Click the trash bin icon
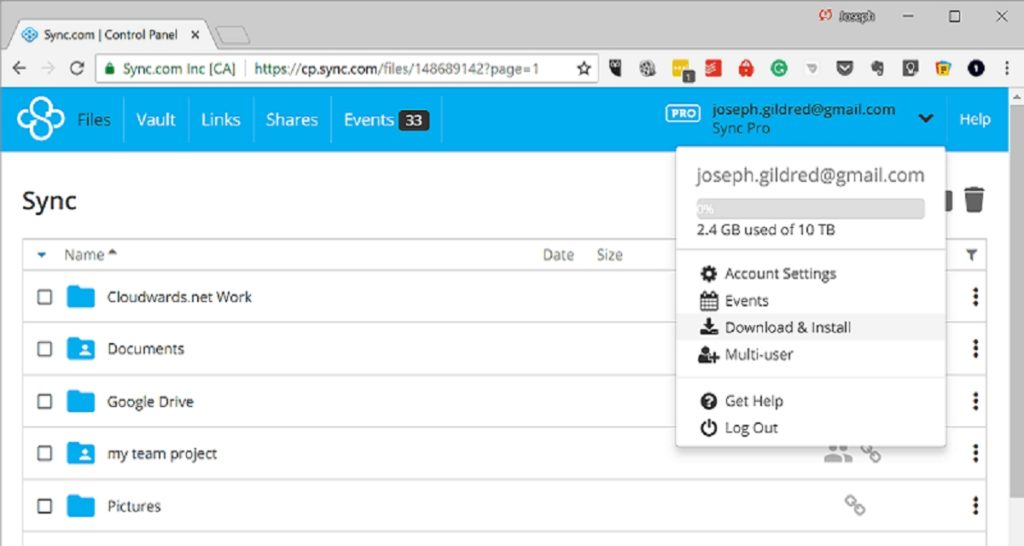Viewport: 1024px width, 546px height. (x=974, y=200)
